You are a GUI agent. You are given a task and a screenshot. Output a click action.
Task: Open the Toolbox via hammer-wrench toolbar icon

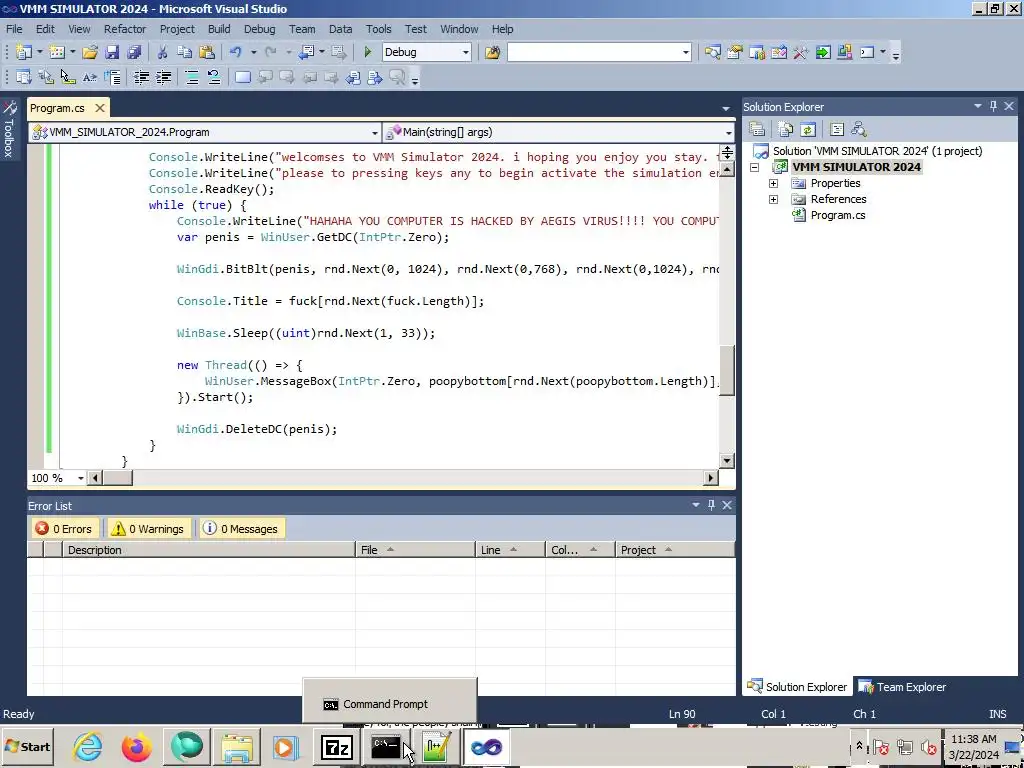(x=801, y=52)
